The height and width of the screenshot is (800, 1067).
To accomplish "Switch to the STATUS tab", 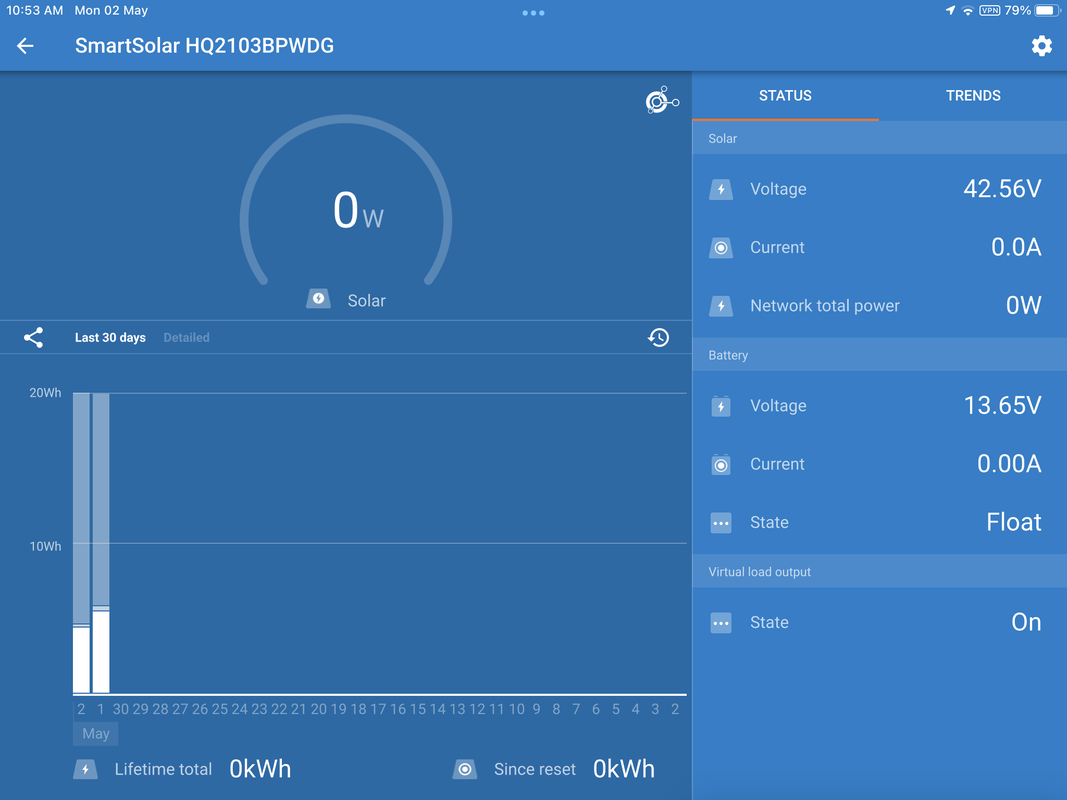I will pos(785,96).
